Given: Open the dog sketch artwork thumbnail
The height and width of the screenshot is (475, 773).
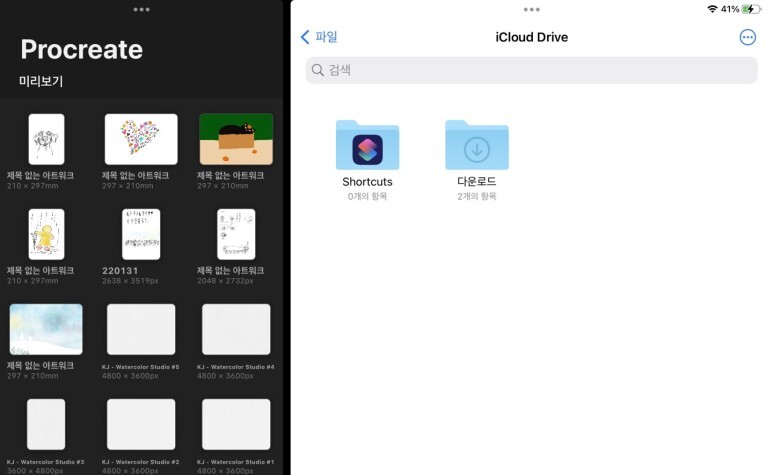Looking at the screenshot, I should 46,139.
